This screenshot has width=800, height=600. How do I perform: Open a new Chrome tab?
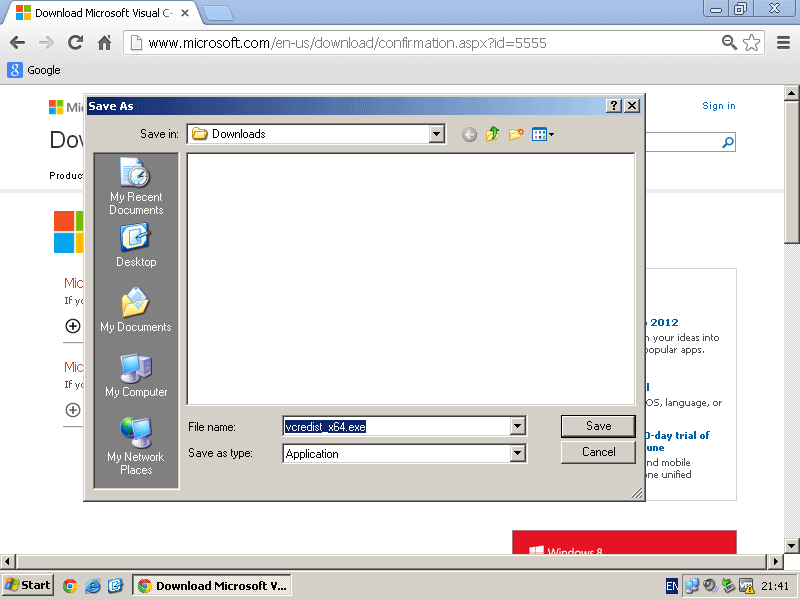click(x=218, y=13)
